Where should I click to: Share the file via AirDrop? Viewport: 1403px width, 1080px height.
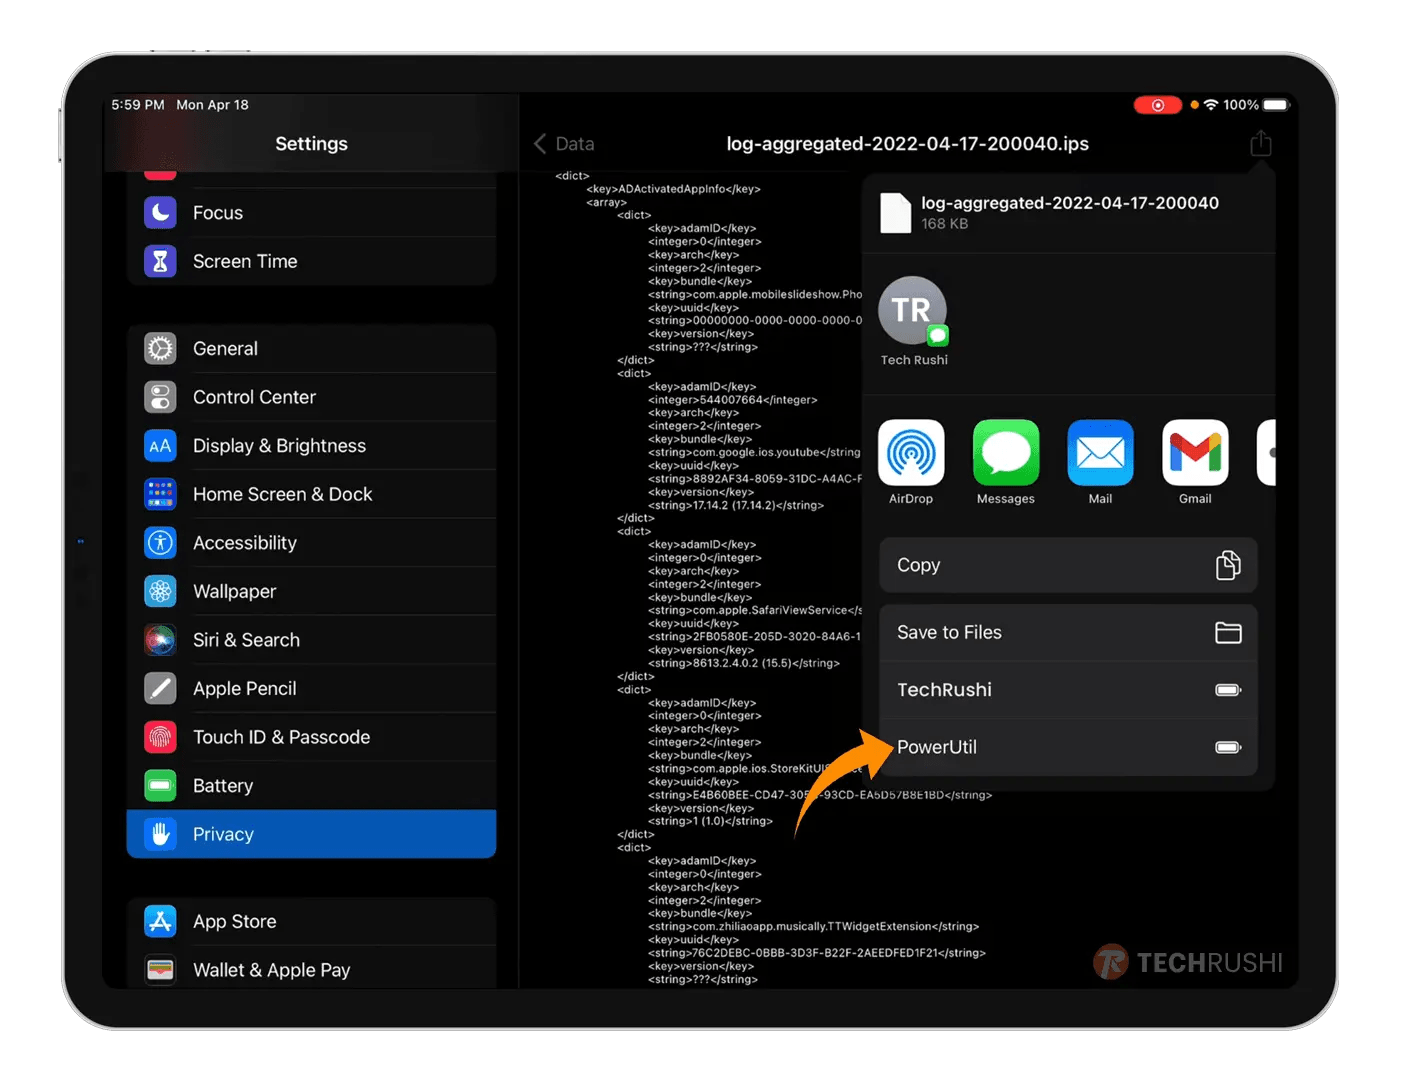tap(911, 453)
